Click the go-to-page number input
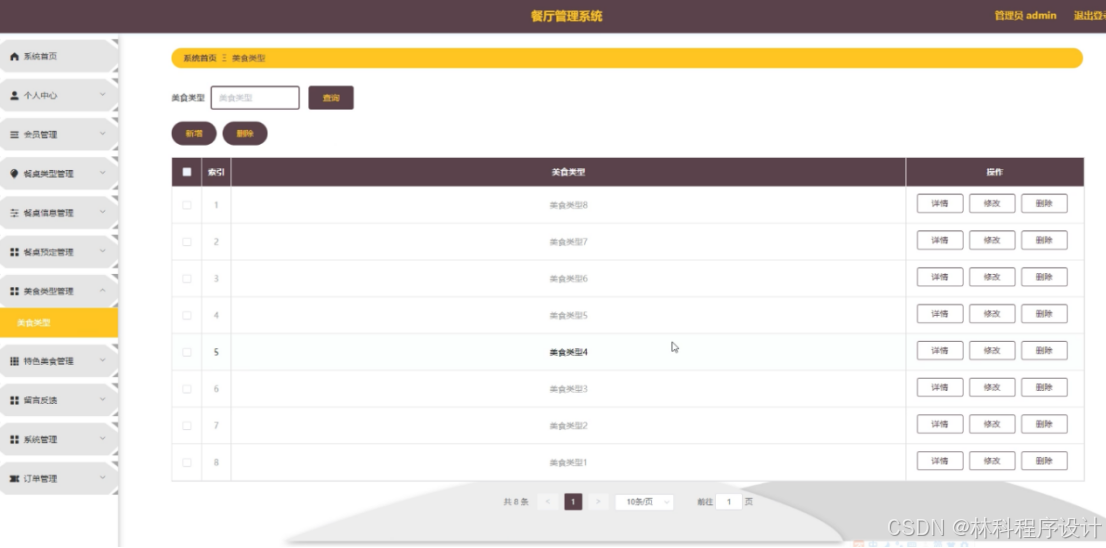 (729, 502)
